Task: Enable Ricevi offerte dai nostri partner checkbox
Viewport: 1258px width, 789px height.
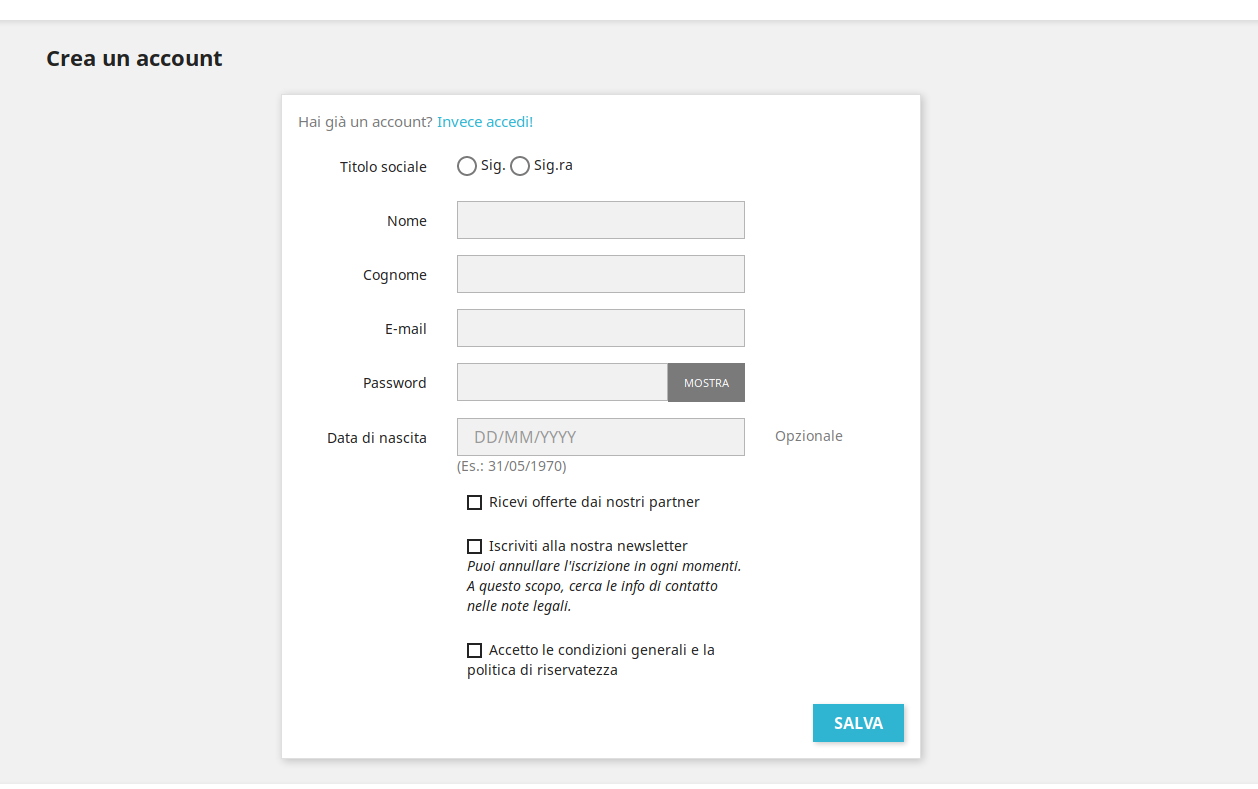Action: pos(475,502)
